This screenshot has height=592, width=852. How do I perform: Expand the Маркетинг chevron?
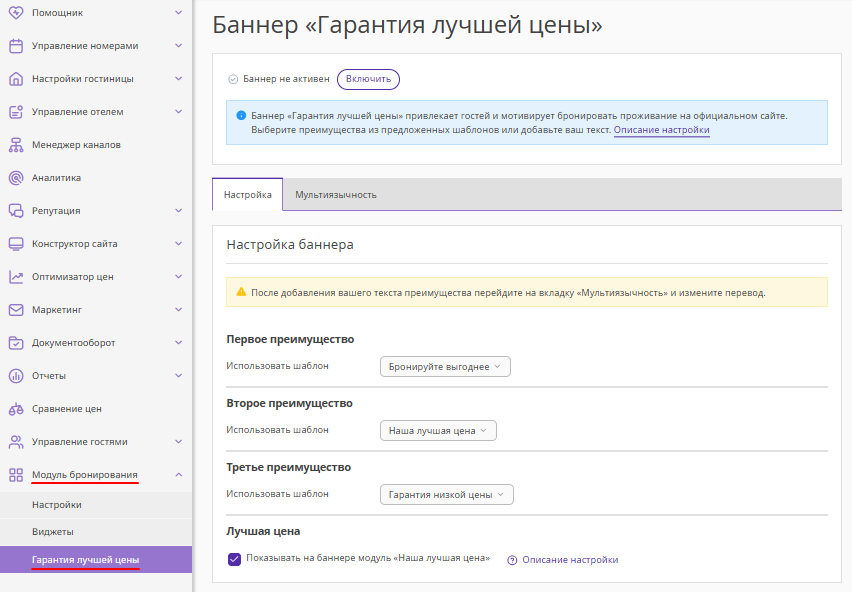coord(178,310)
